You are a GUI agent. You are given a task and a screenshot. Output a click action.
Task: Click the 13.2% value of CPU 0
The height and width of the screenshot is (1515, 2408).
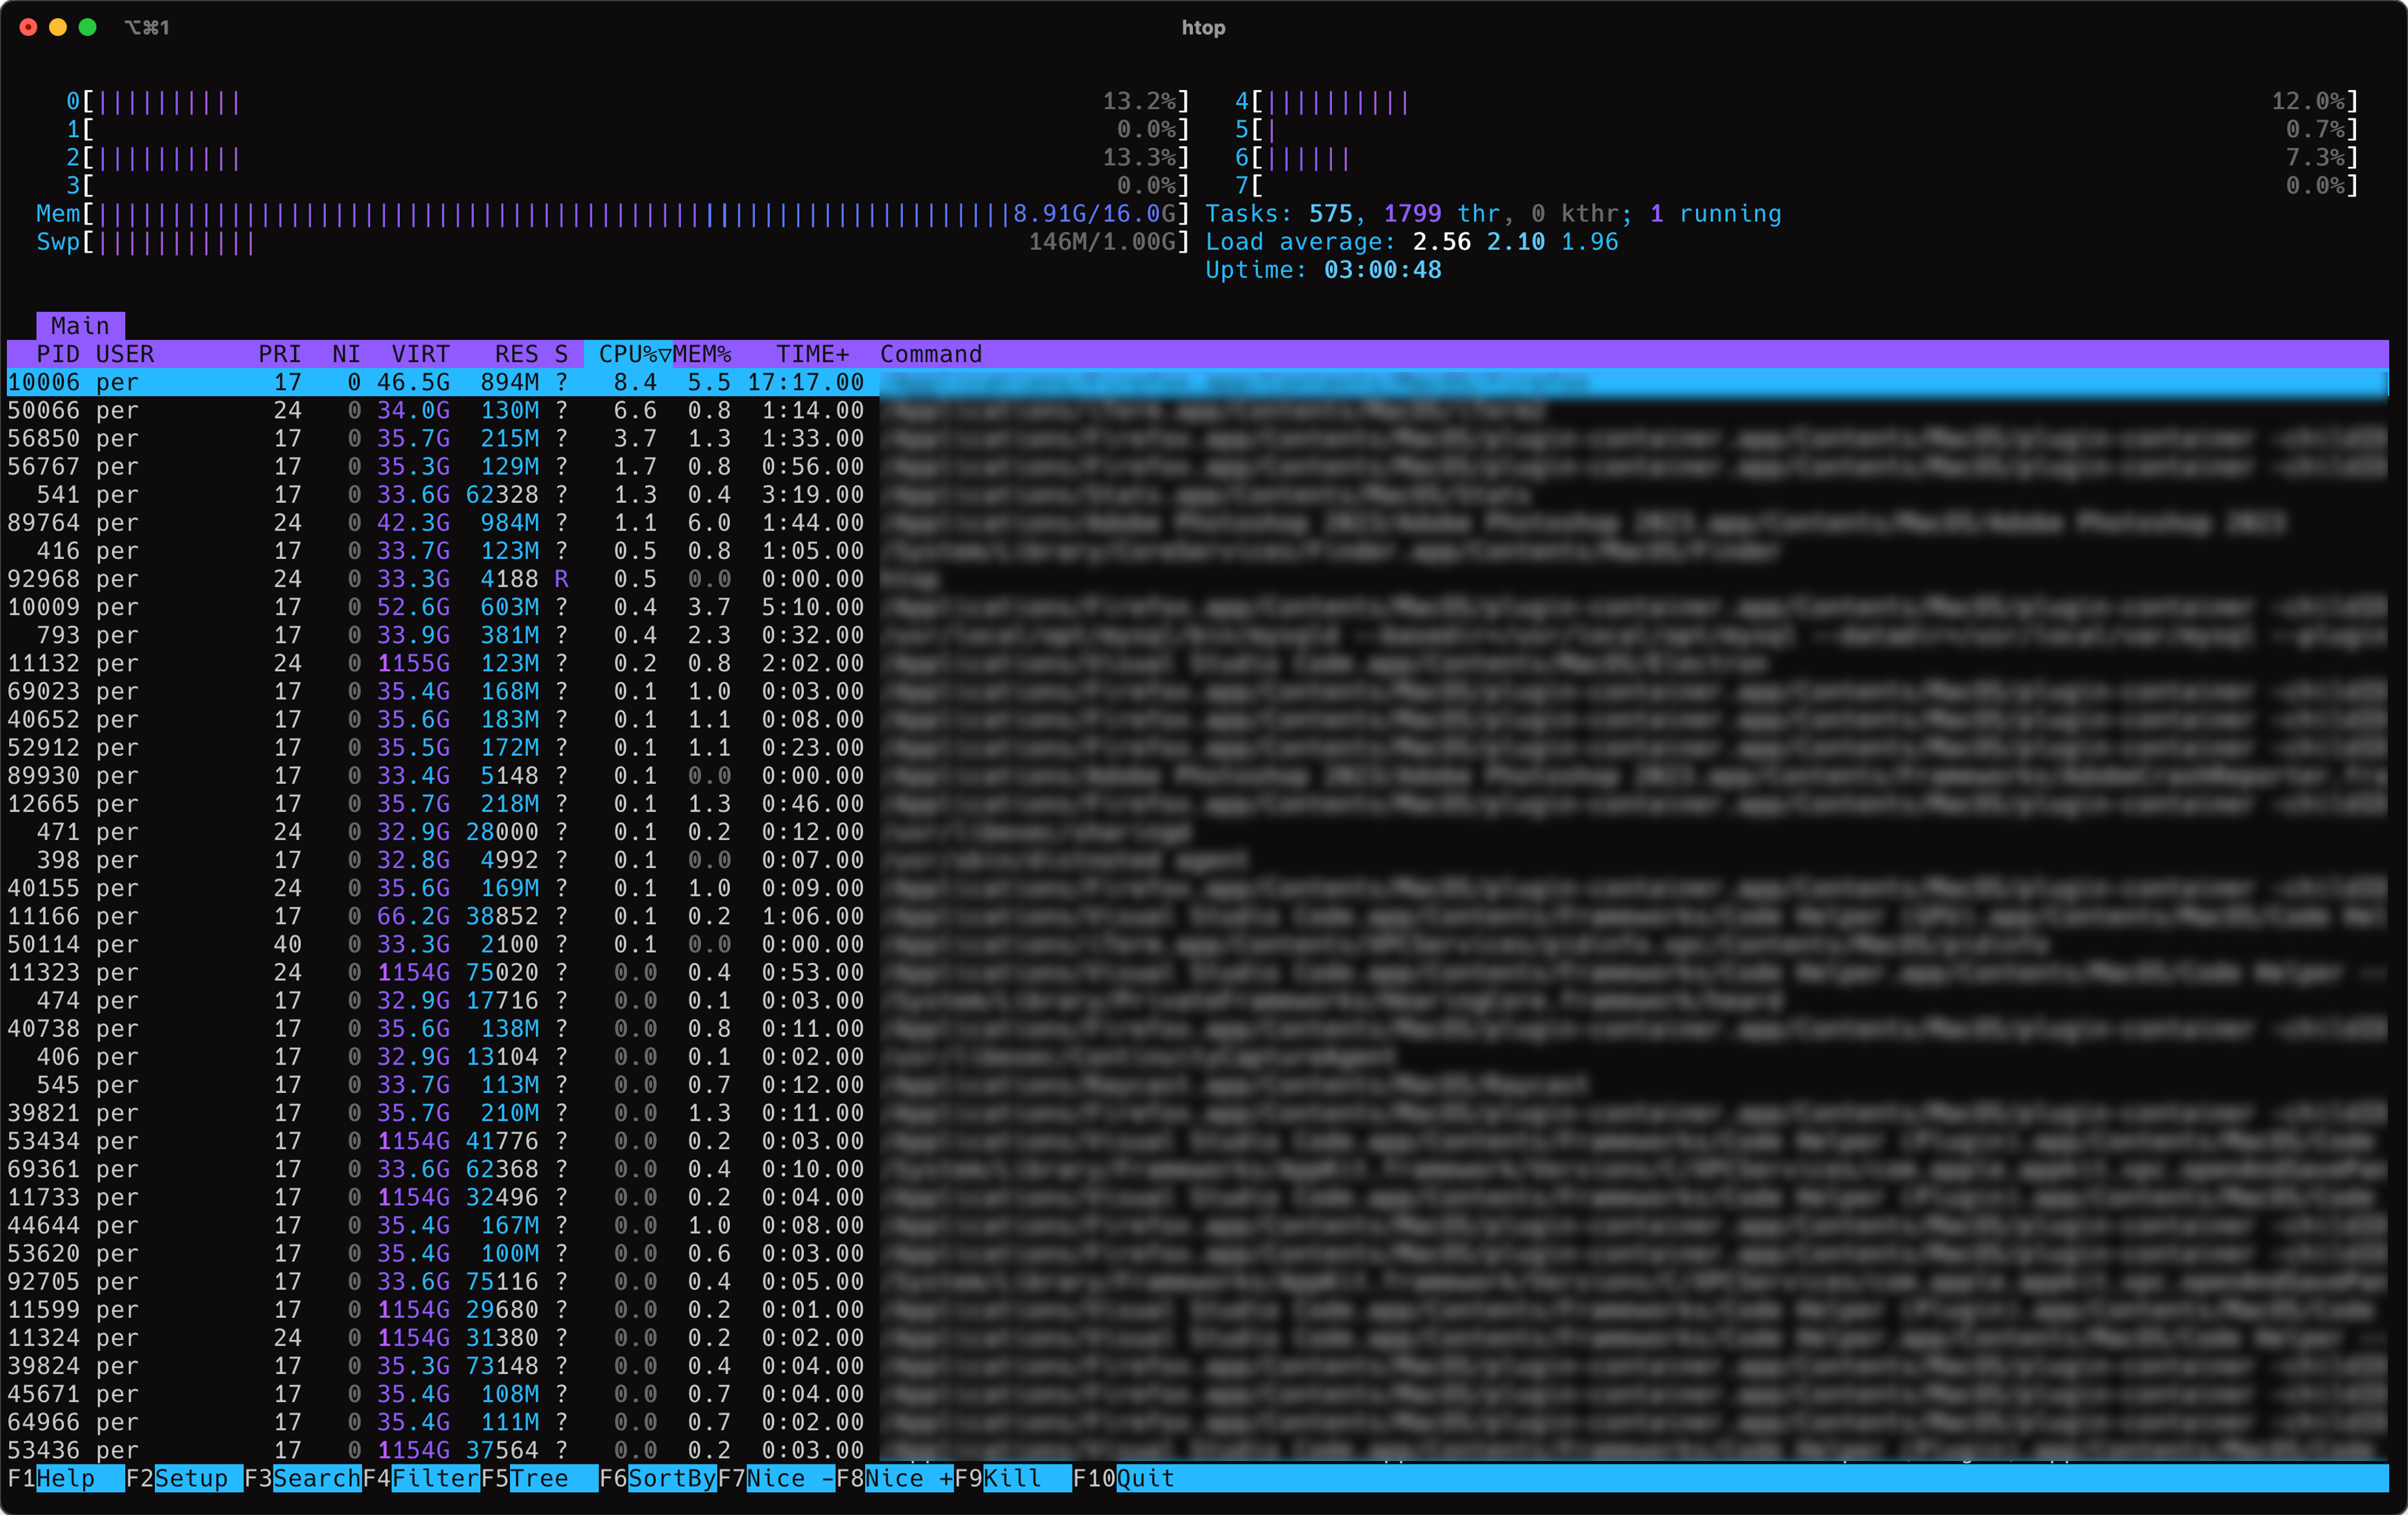(1139, 101)
